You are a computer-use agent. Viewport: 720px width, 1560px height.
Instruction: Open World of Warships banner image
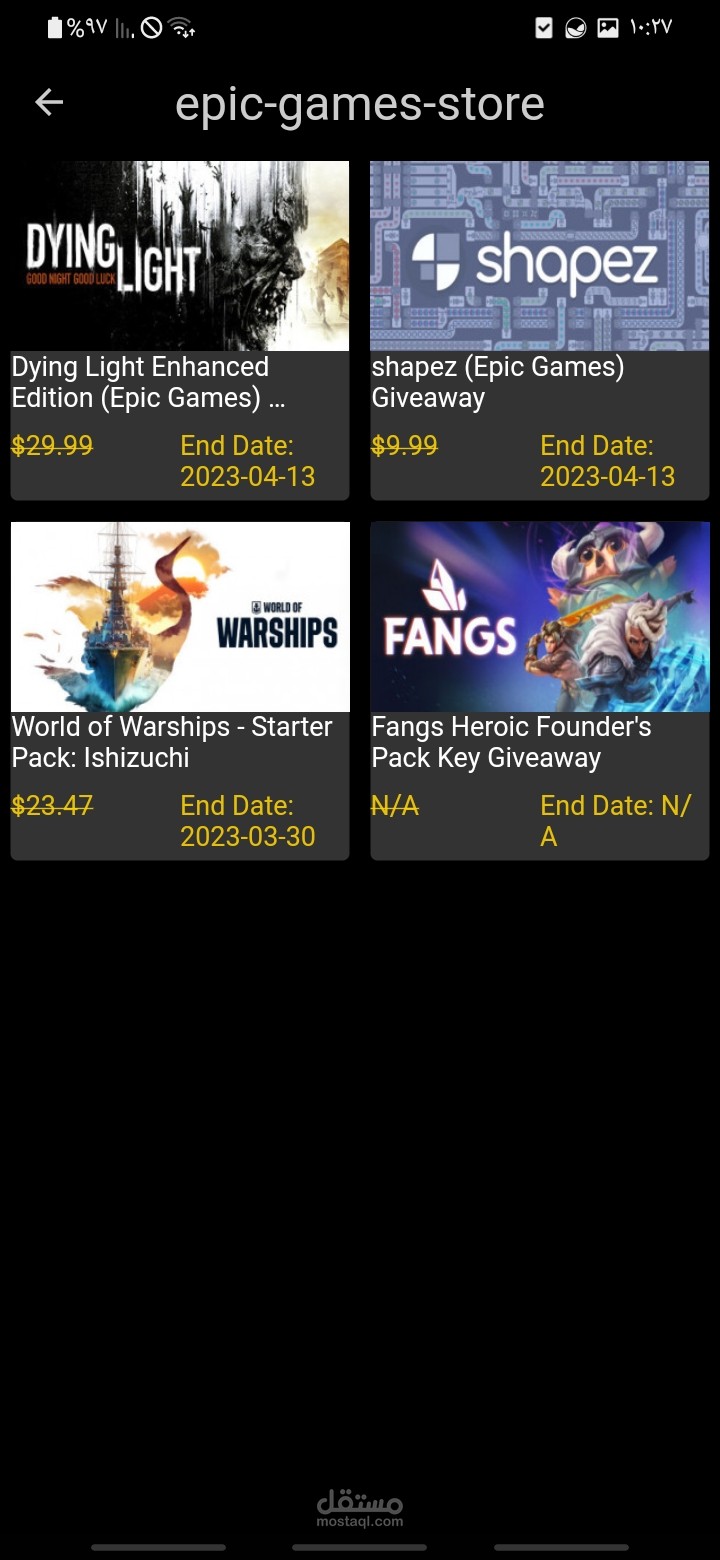pos(180,616)
